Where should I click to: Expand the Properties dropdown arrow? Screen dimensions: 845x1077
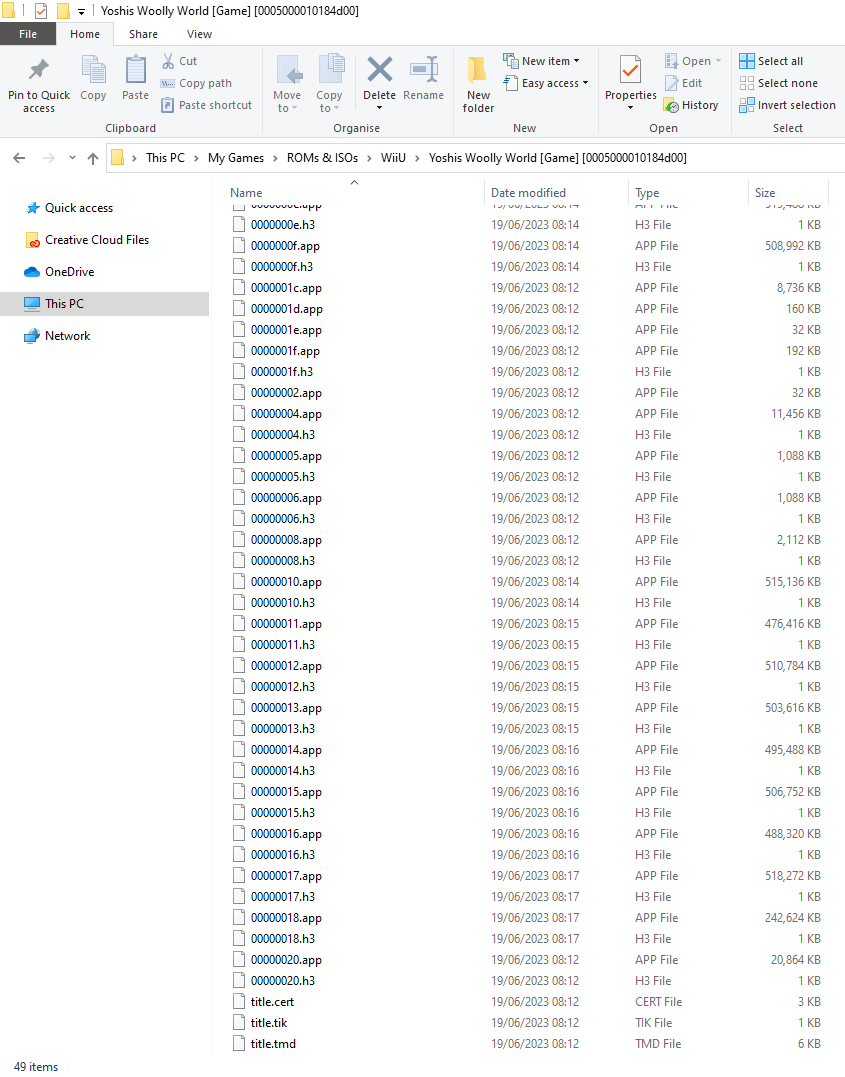[x=631, y=109]
